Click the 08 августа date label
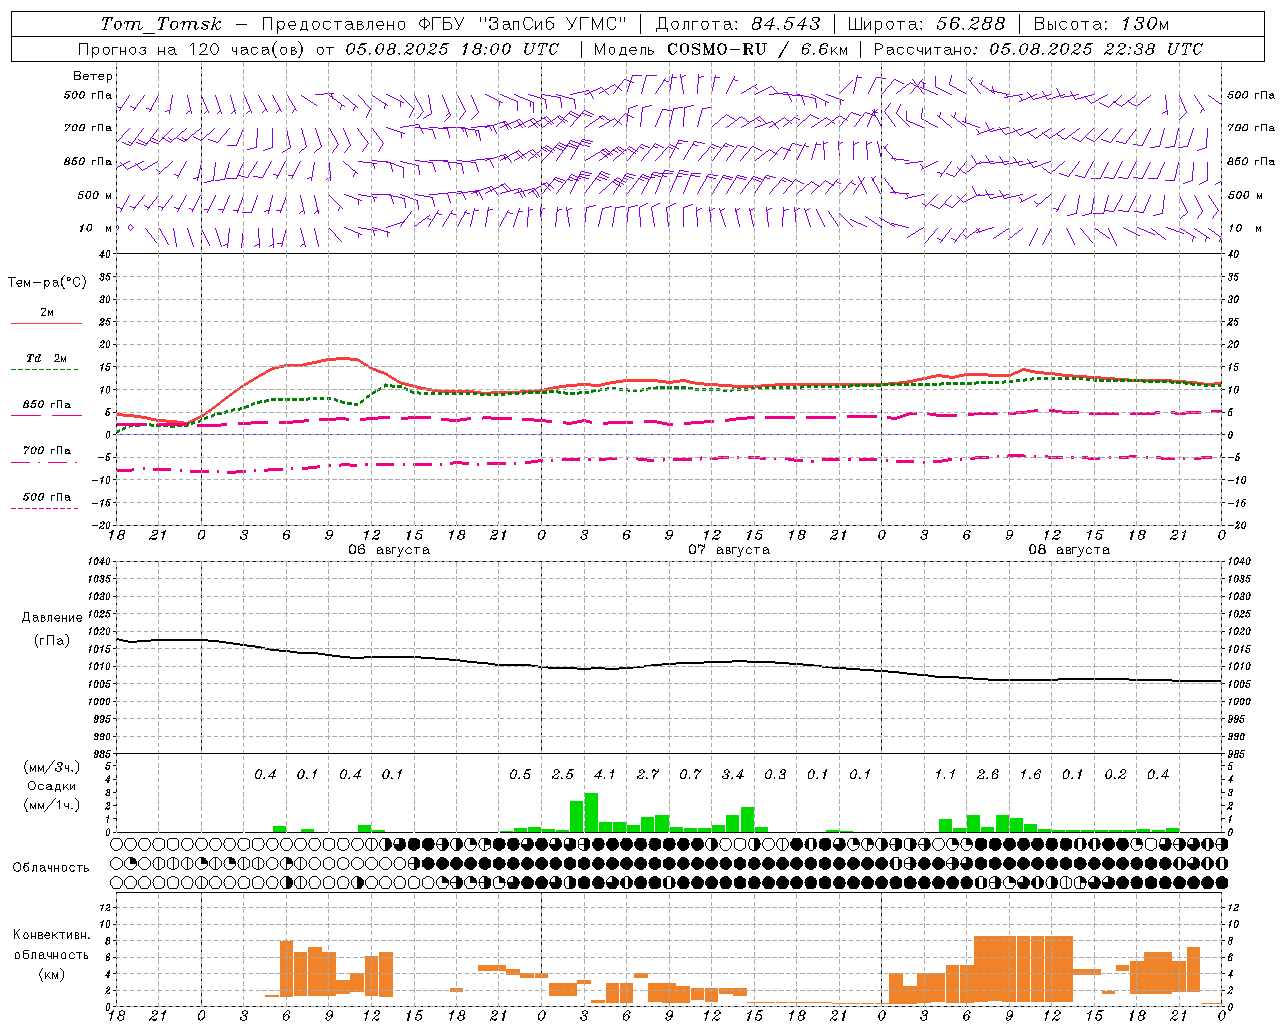Screen dimensions: 1280x1024 pyautogui.click(x=1069, y=550)
